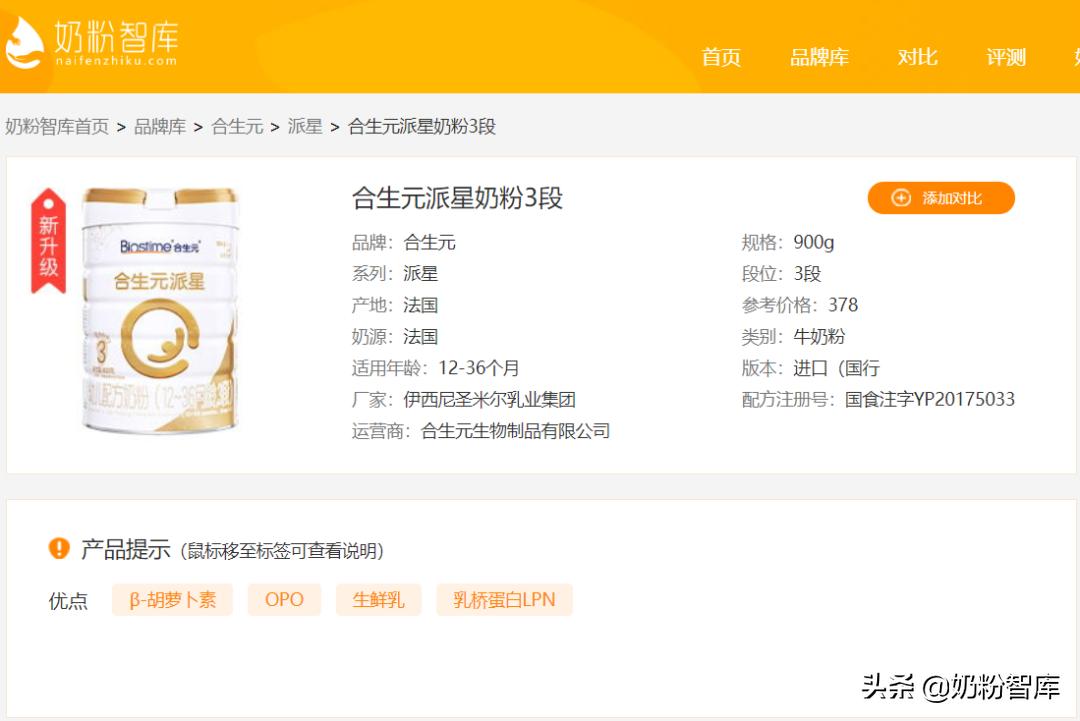Open the 品牌库 breadcrumb link

tap(158, 127)
